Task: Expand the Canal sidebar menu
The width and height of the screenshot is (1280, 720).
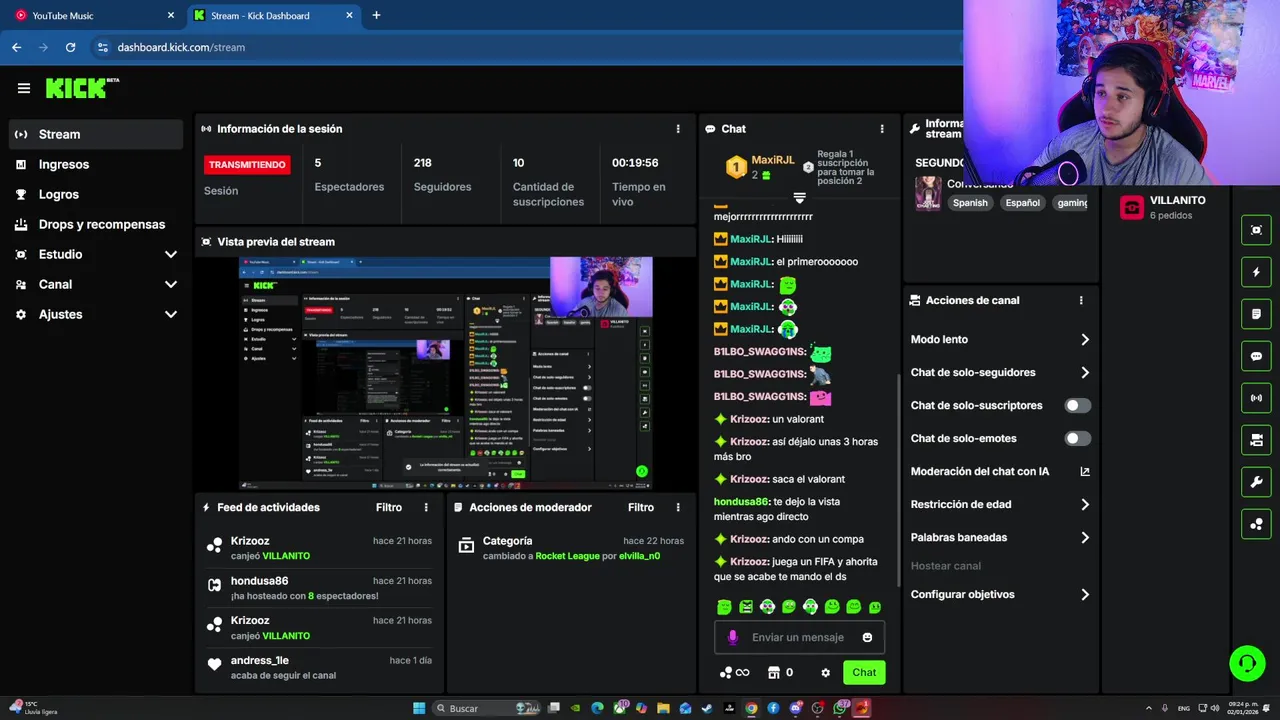Action: point(96,284)
